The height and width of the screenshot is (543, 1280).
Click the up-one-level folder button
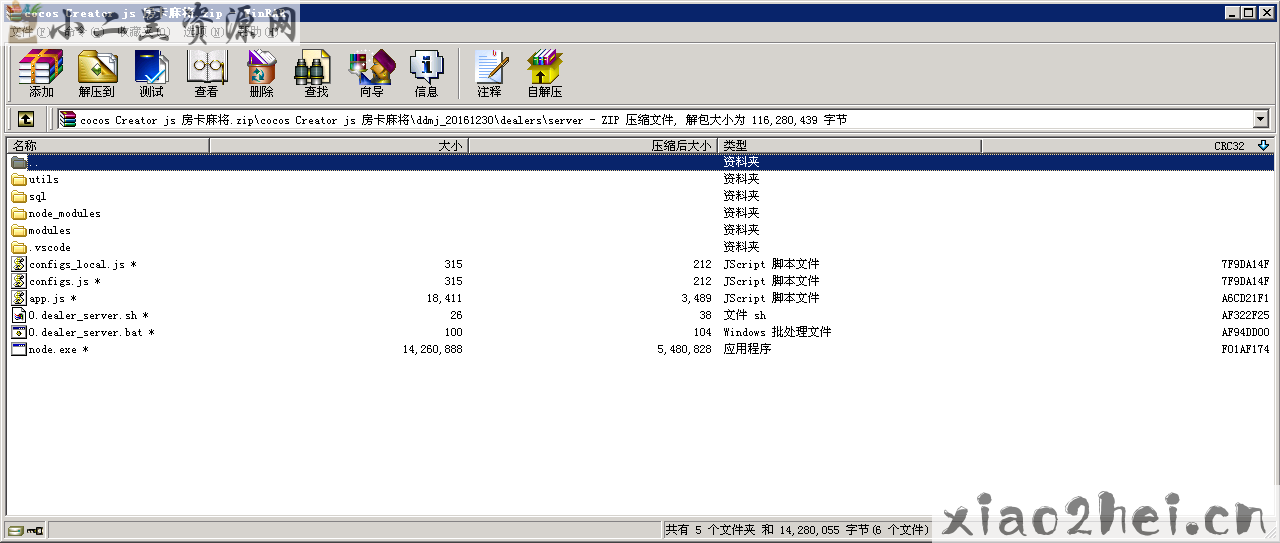point(26,119)
